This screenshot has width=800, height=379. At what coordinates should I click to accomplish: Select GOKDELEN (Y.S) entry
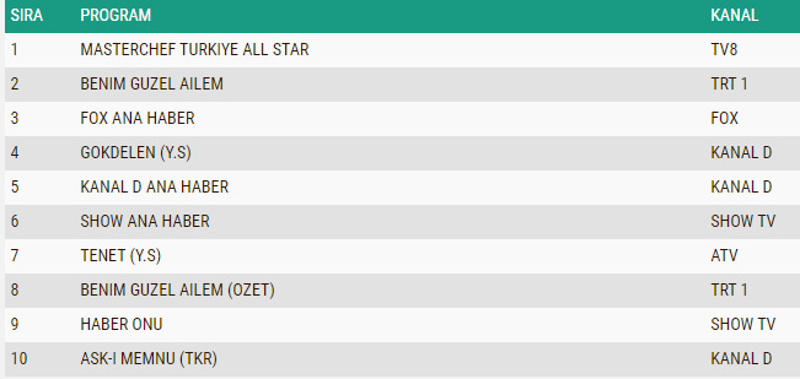pyautogui.click(x=136, y=153)
